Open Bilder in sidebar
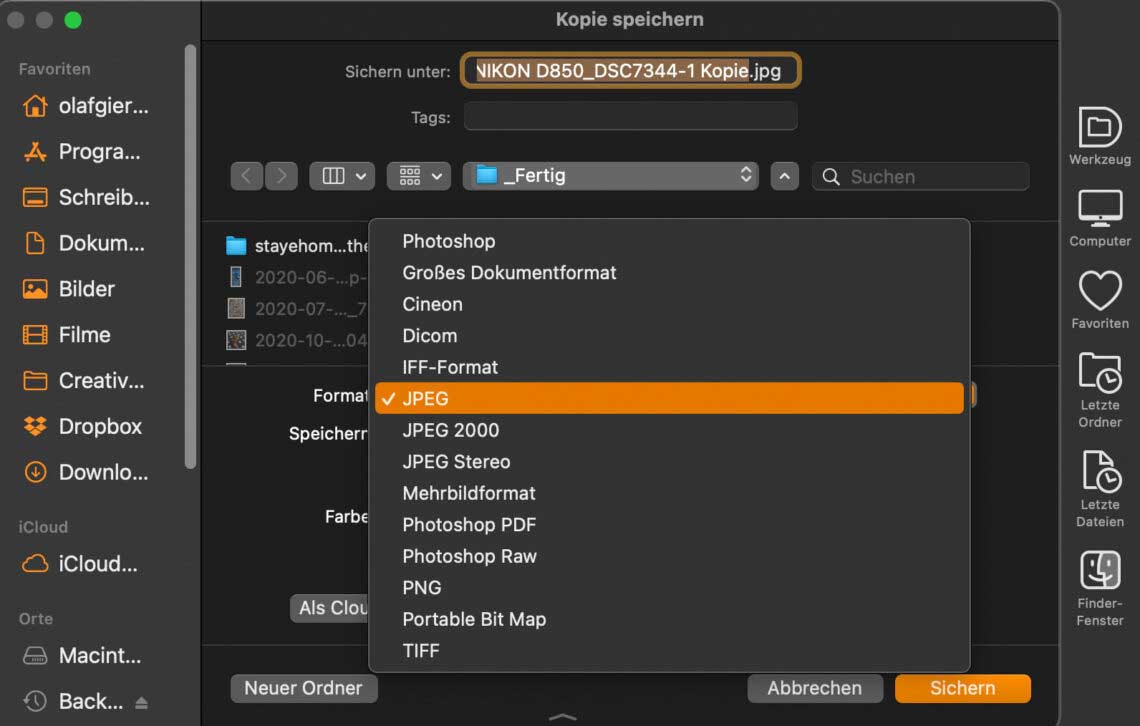This screenshot has width=1140, height=726. coord(69,289)
